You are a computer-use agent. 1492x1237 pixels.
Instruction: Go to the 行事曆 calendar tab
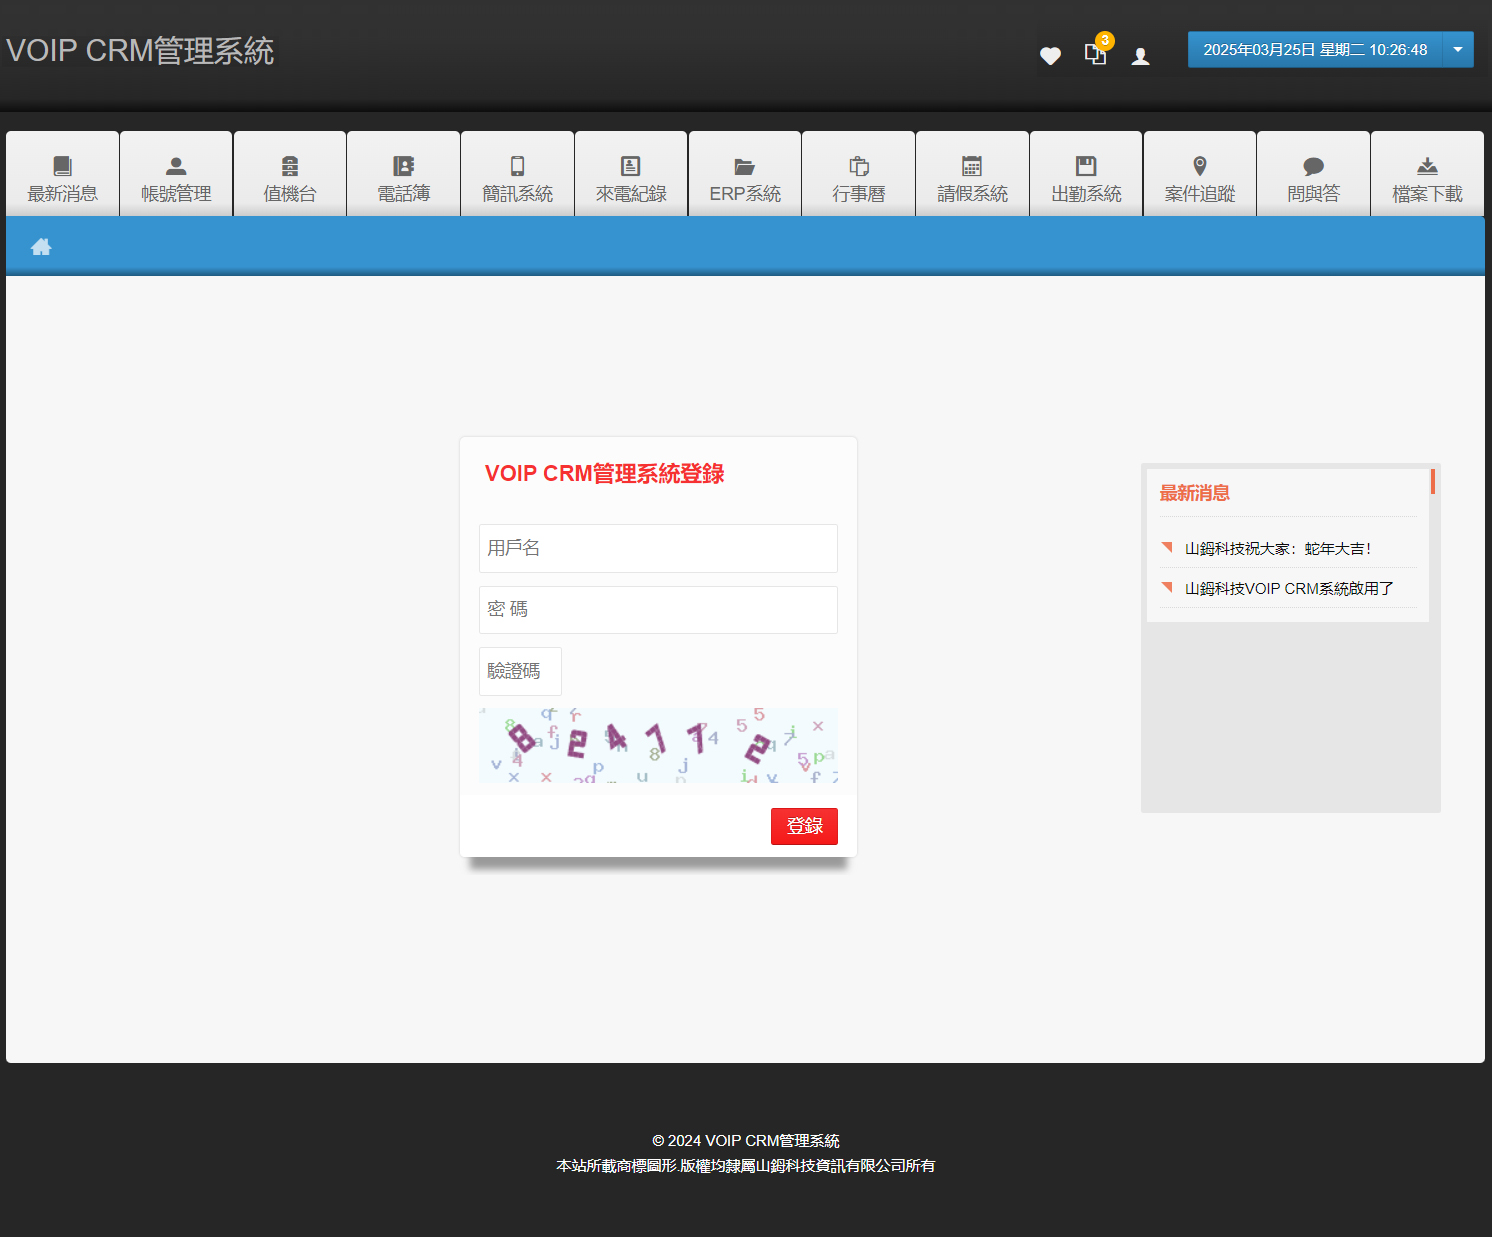click(x=859, y=177)
